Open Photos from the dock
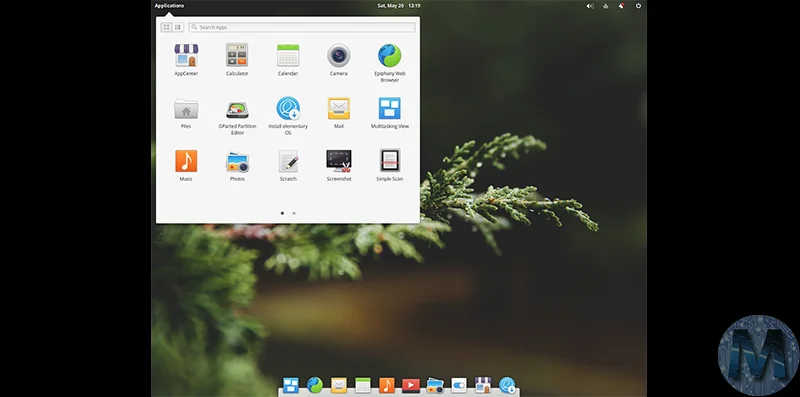Viewport: 800px width, 397px height. click(x=435, y=385)
